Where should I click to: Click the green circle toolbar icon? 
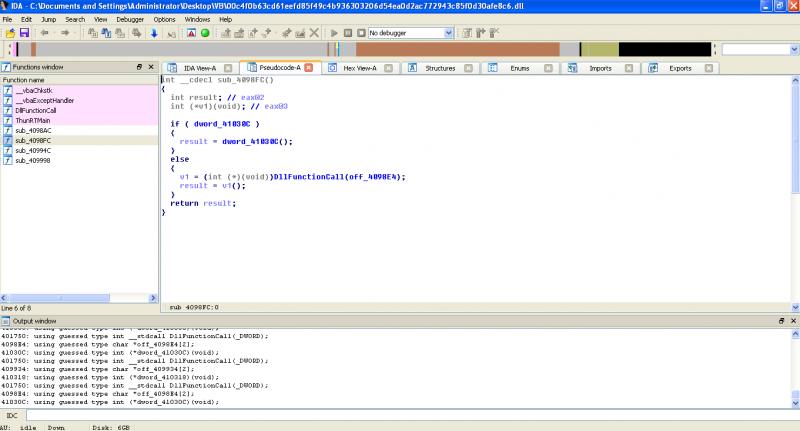pos(205,33)
